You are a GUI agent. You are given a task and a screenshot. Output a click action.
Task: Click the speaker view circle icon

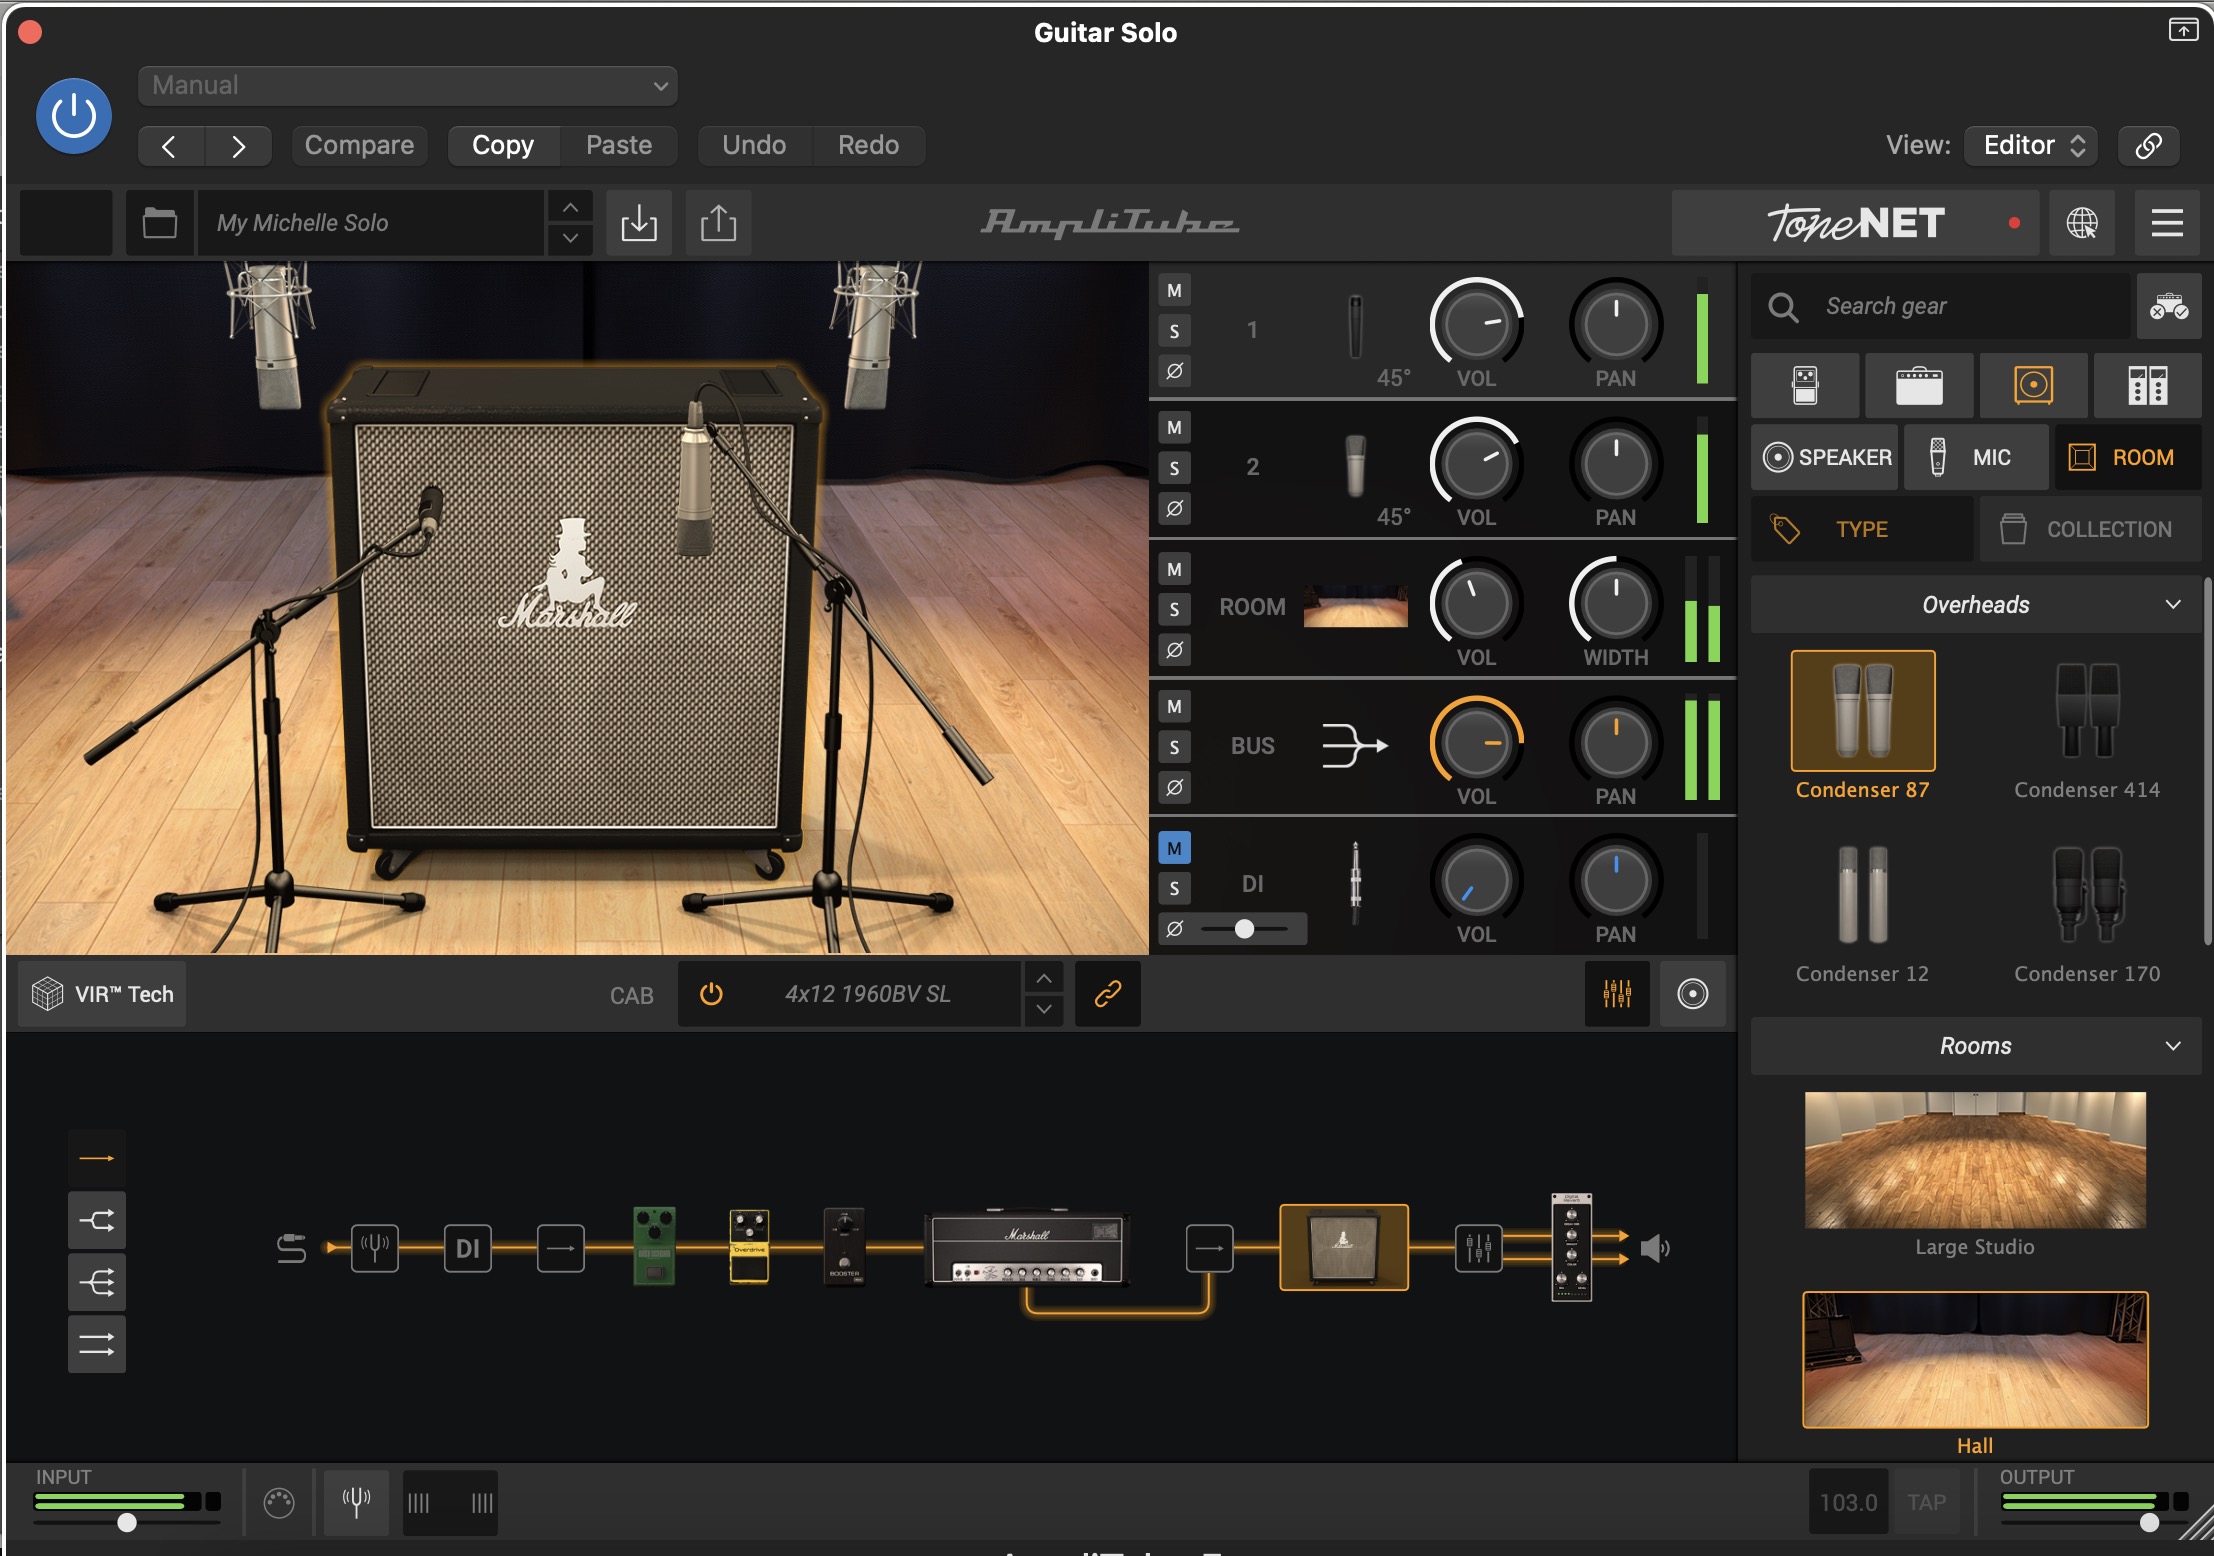tap(1692, 994)
